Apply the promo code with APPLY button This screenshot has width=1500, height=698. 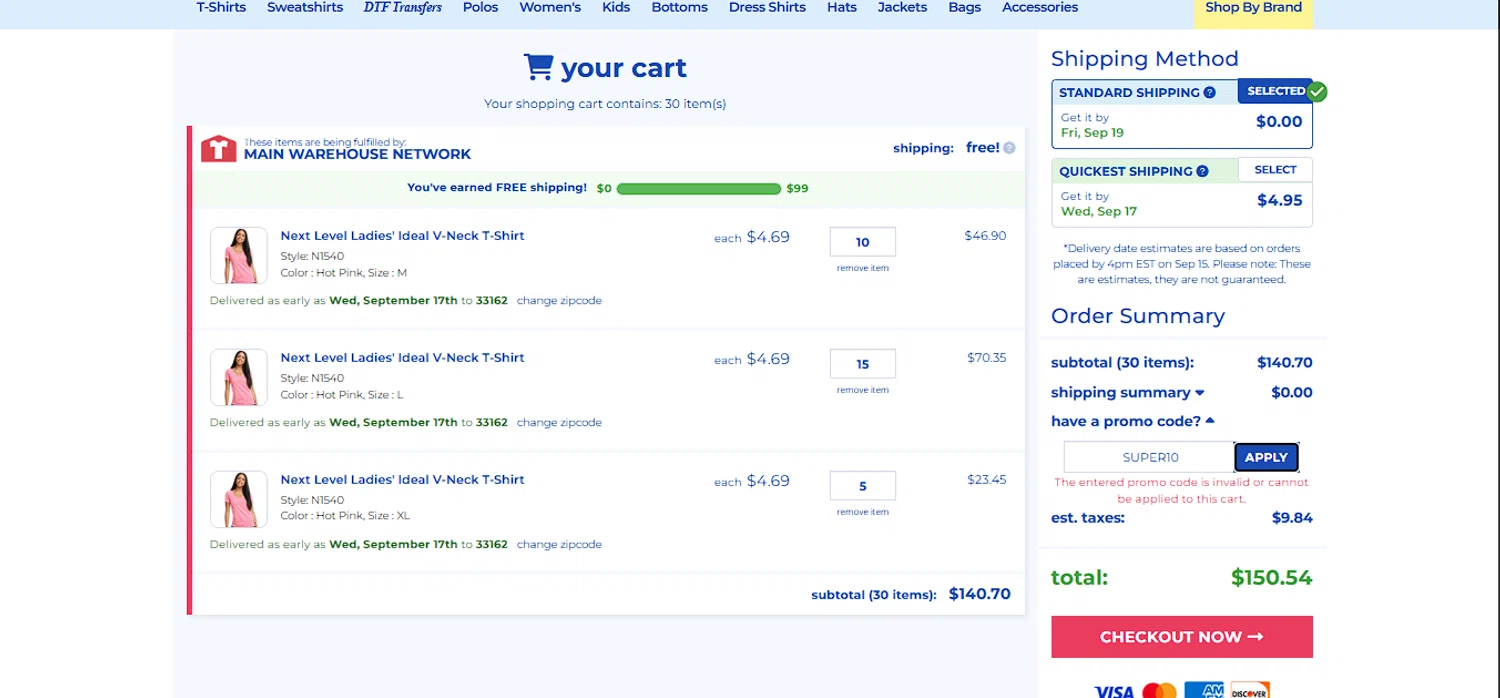[1266, 457]
